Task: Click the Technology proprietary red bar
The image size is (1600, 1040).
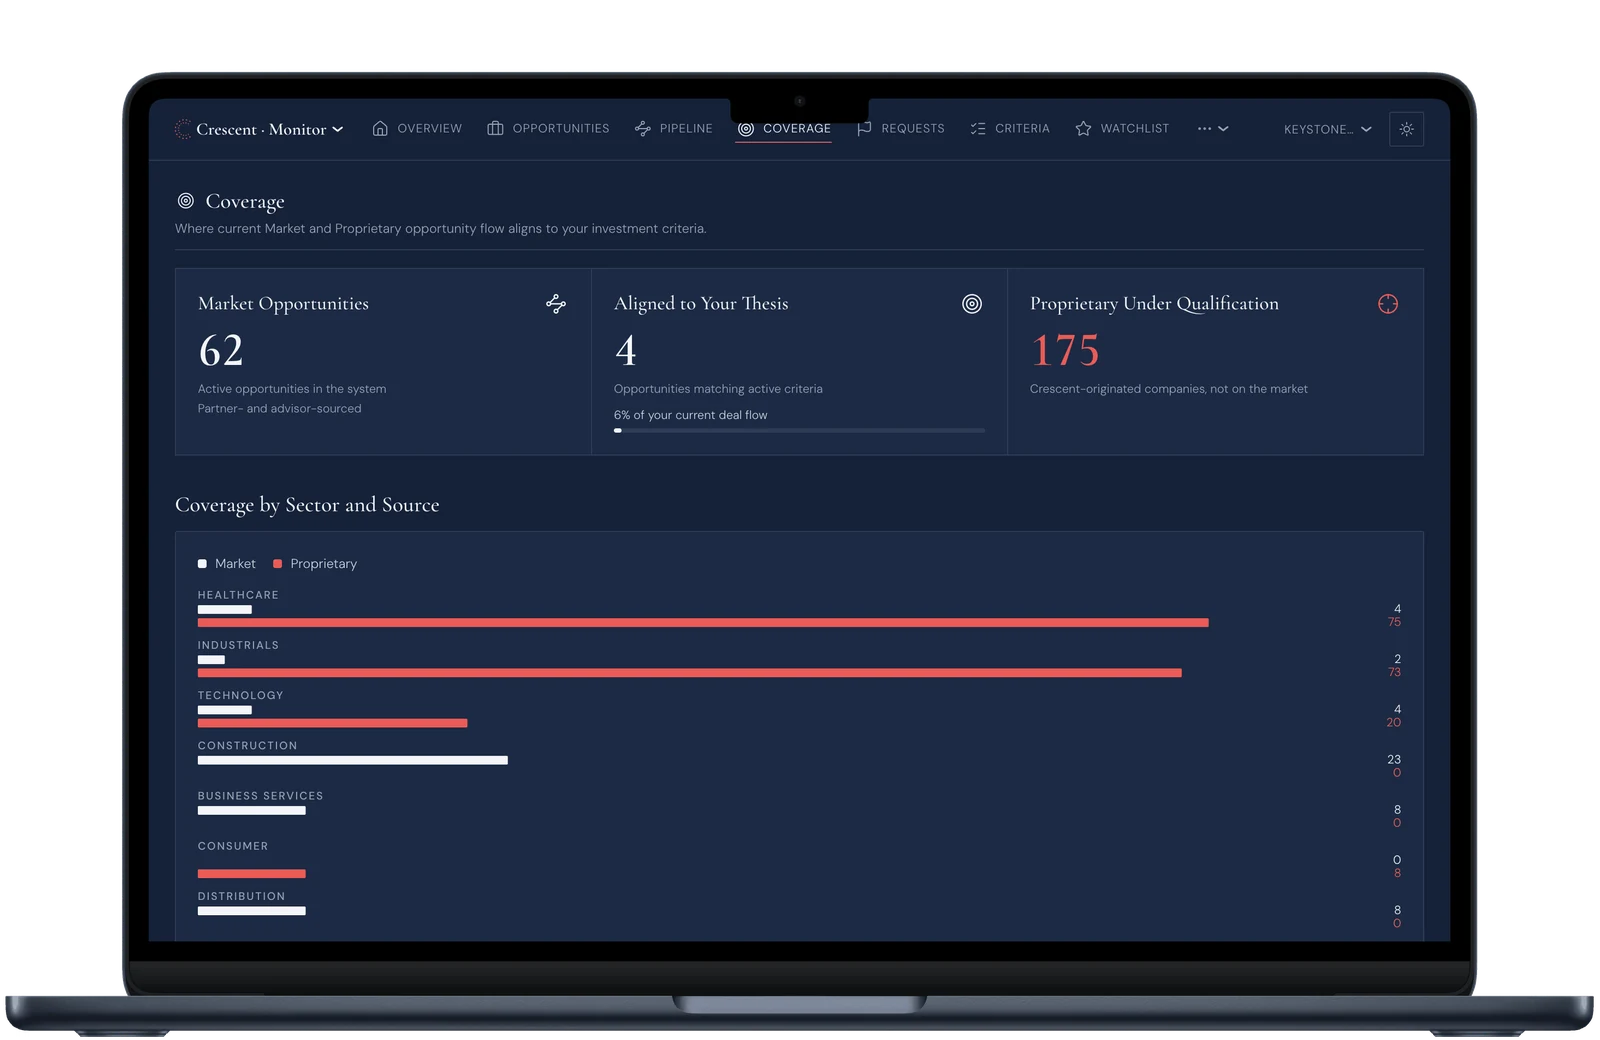Action: (x=333, y=723)
